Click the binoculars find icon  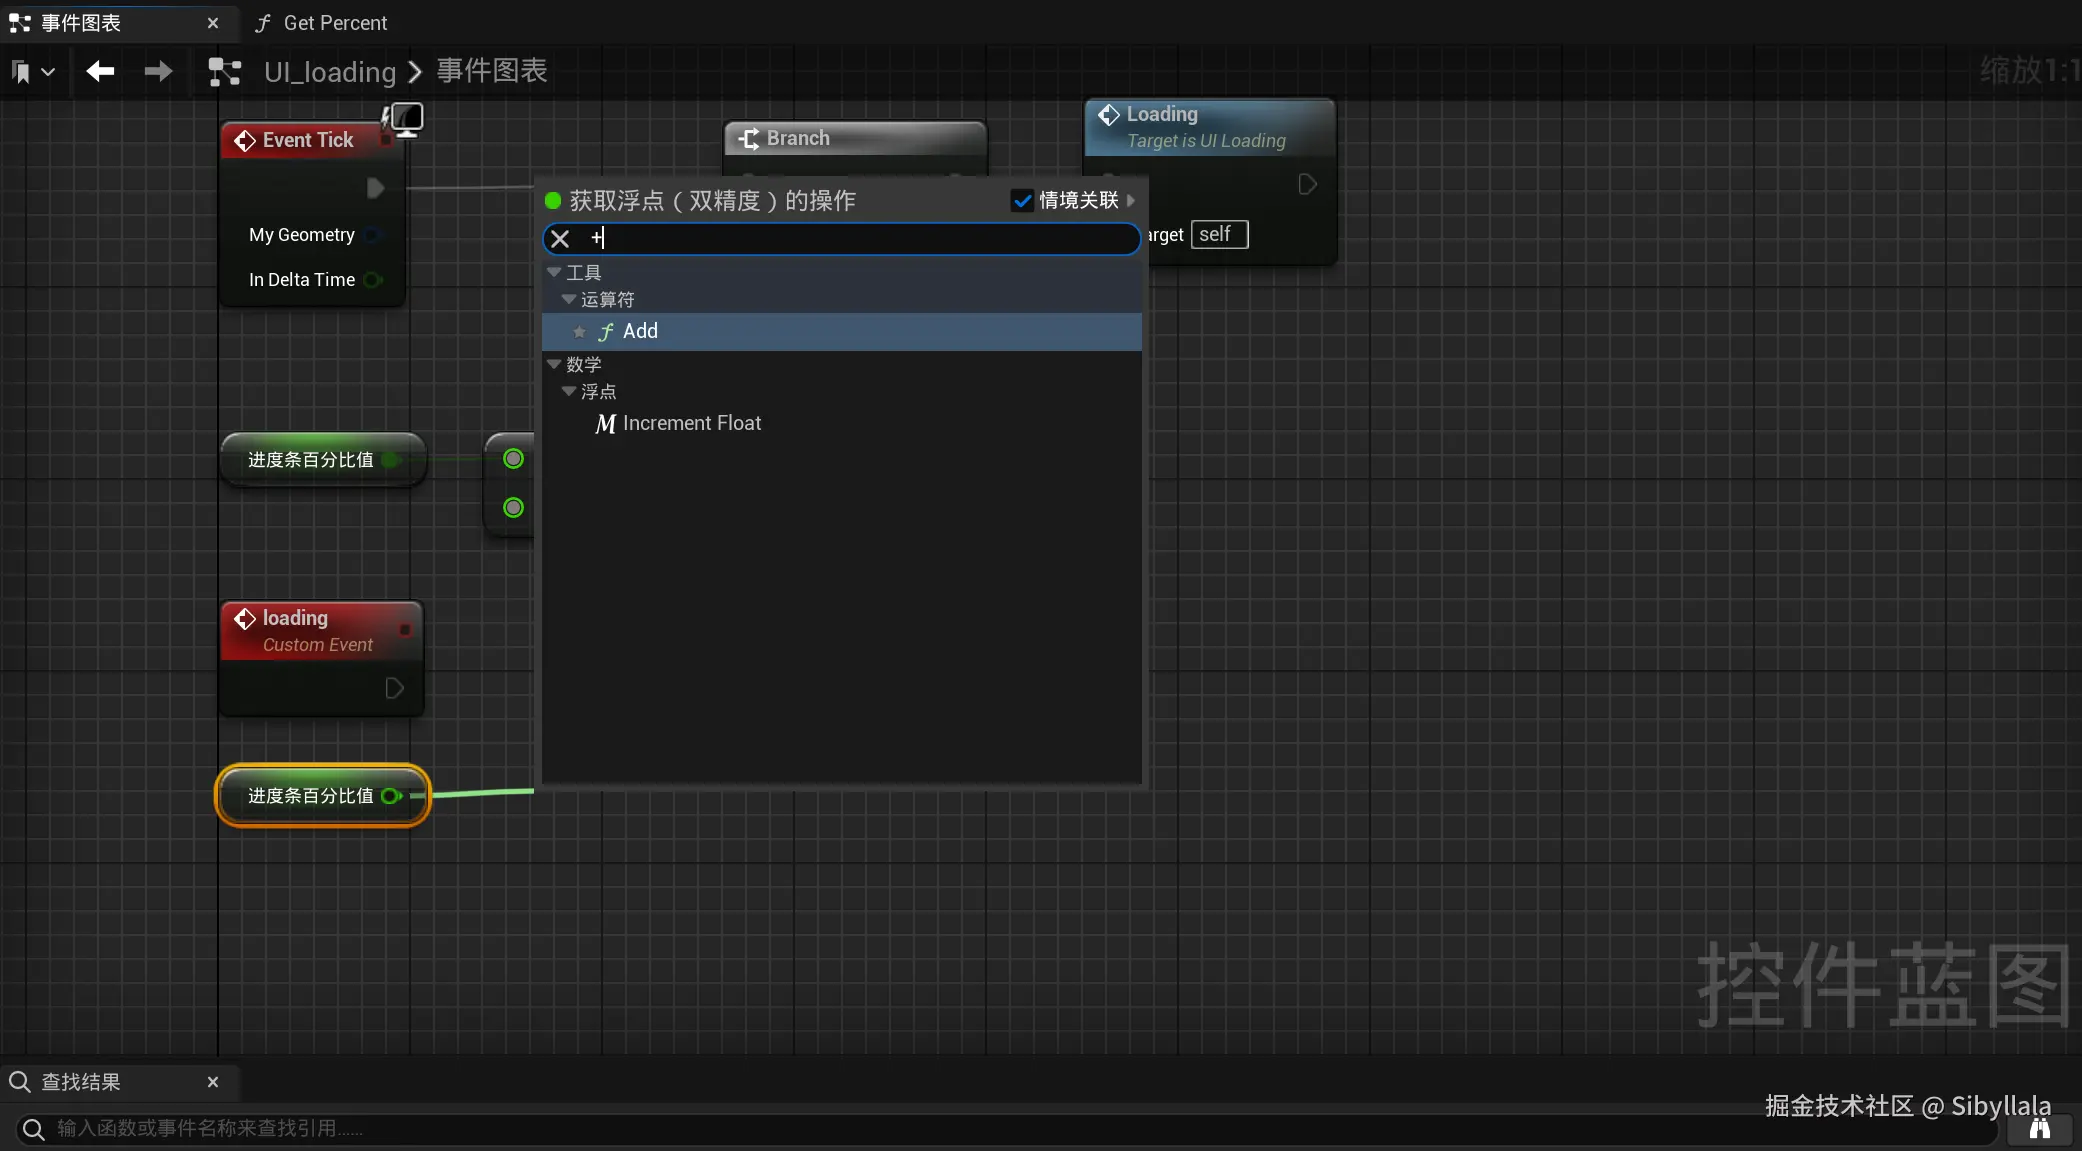pyautogui.click(x=2039, y=1128)
